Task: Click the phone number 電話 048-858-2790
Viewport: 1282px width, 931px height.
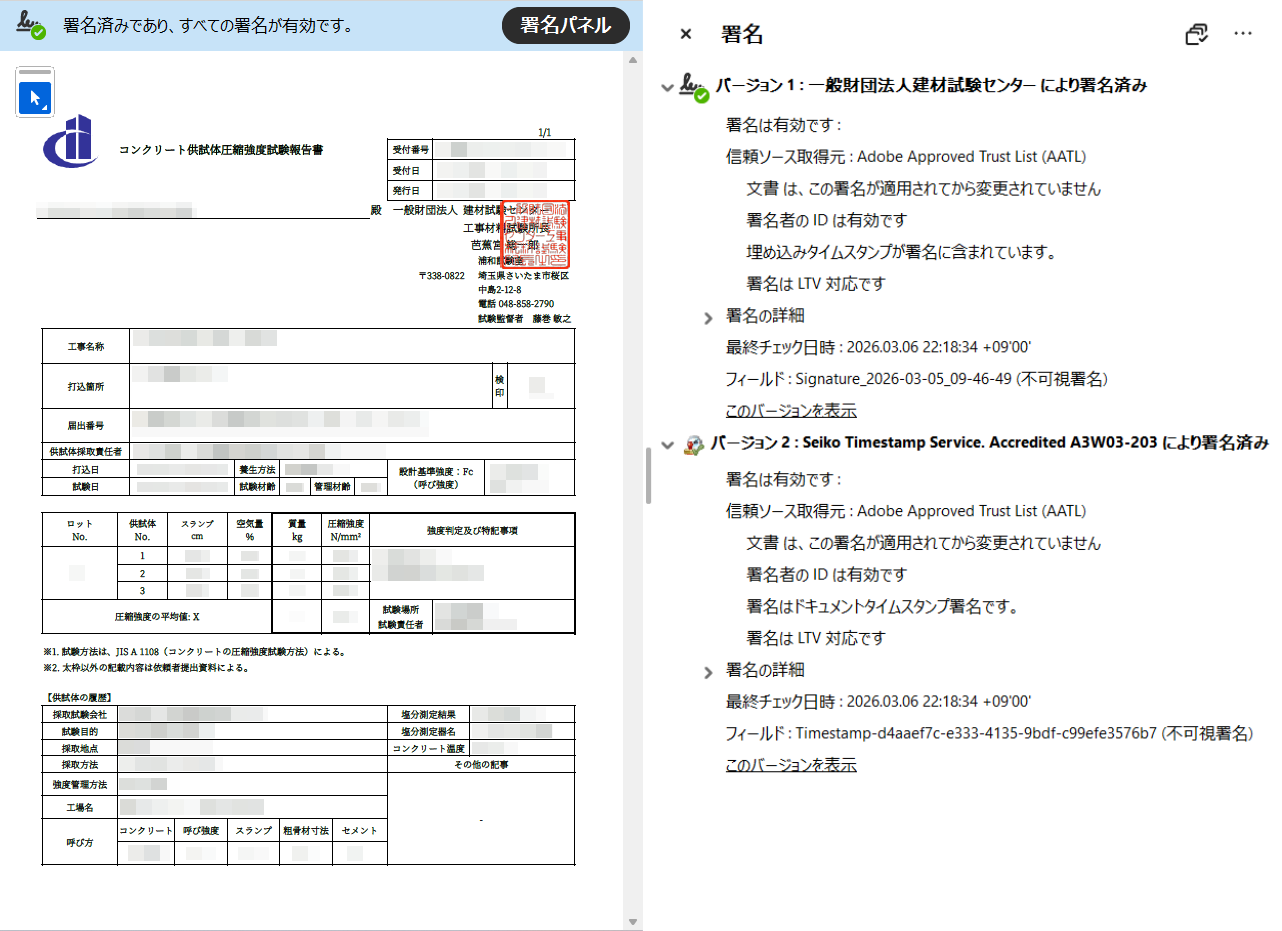Action: coord(516,304)
